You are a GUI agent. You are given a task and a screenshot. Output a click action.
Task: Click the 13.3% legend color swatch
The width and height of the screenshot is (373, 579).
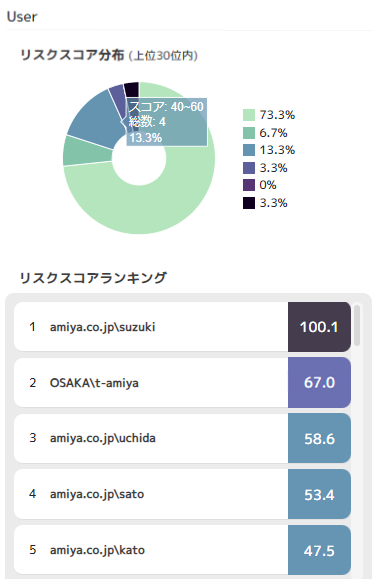[x=249, y=150]
